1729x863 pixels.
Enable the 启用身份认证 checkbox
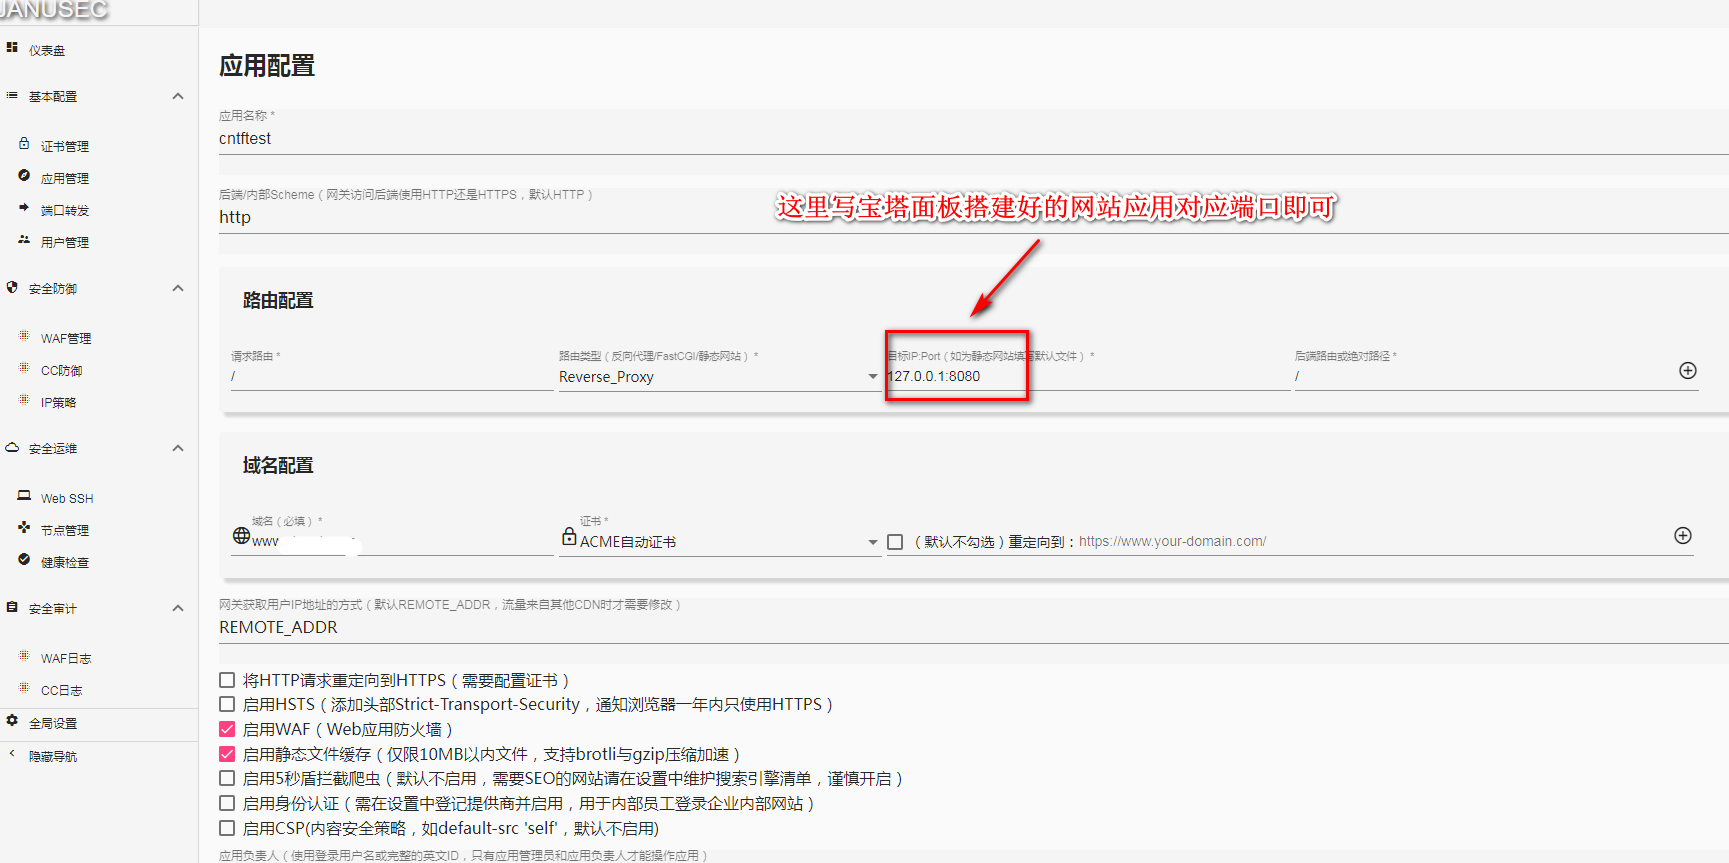[227, 803]
